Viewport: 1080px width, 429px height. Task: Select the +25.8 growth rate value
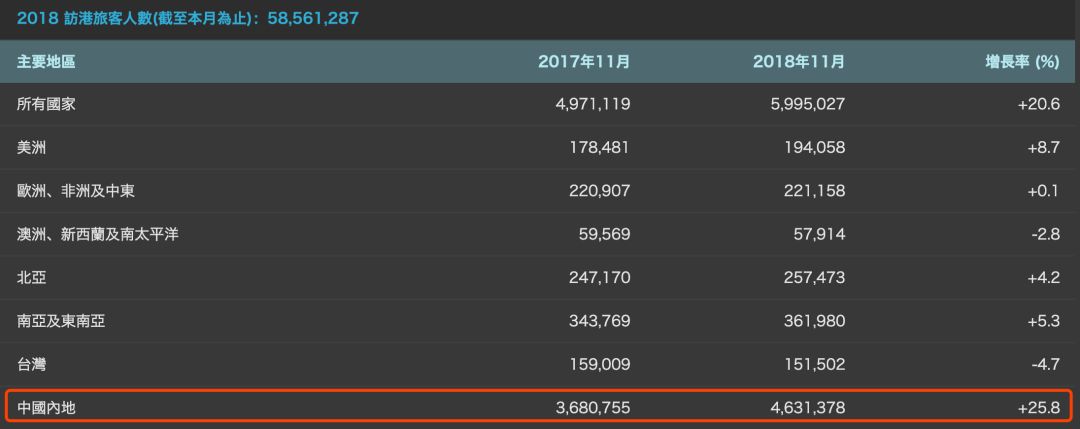point(1039,407)
